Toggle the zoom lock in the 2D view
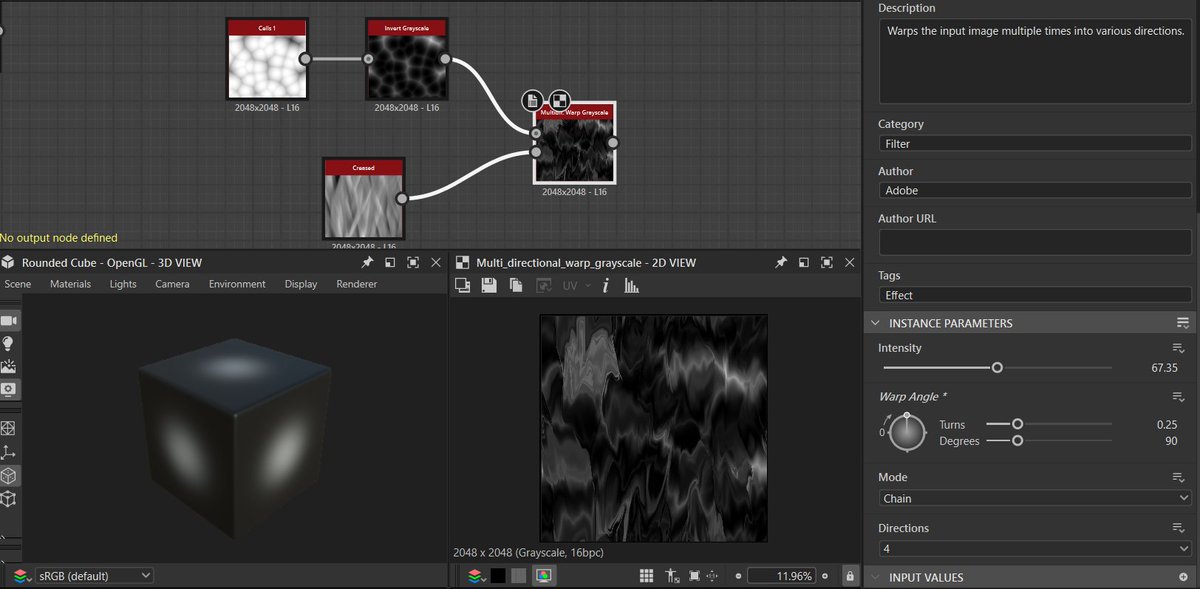The image size is (1200, 589). click(x=849, y=575)
